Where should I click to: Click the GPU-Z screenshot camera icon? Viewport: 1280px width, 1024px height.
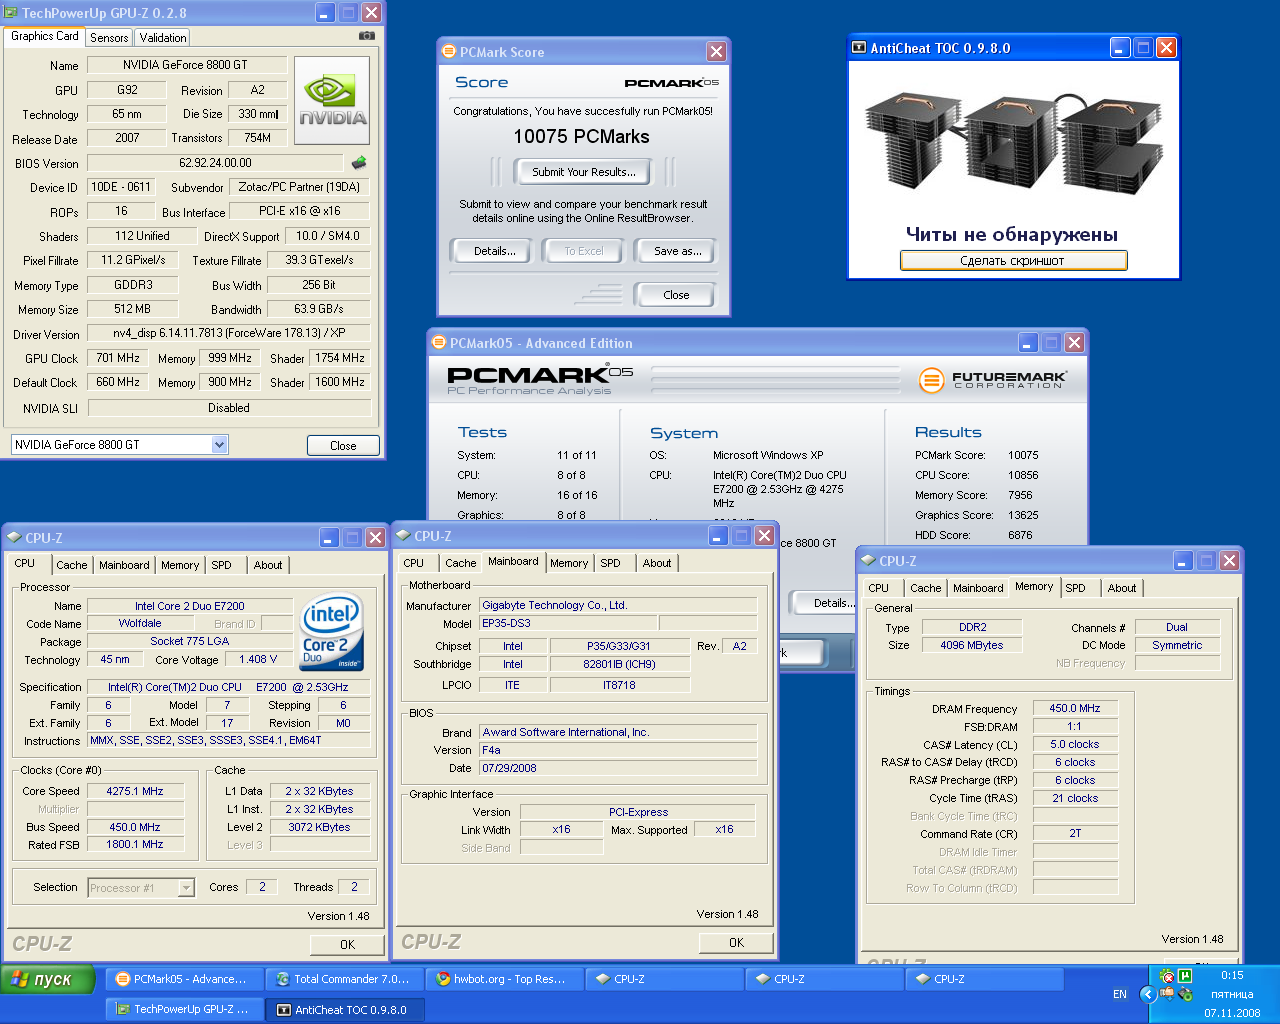pyautogui.click(x=367, y=36)
